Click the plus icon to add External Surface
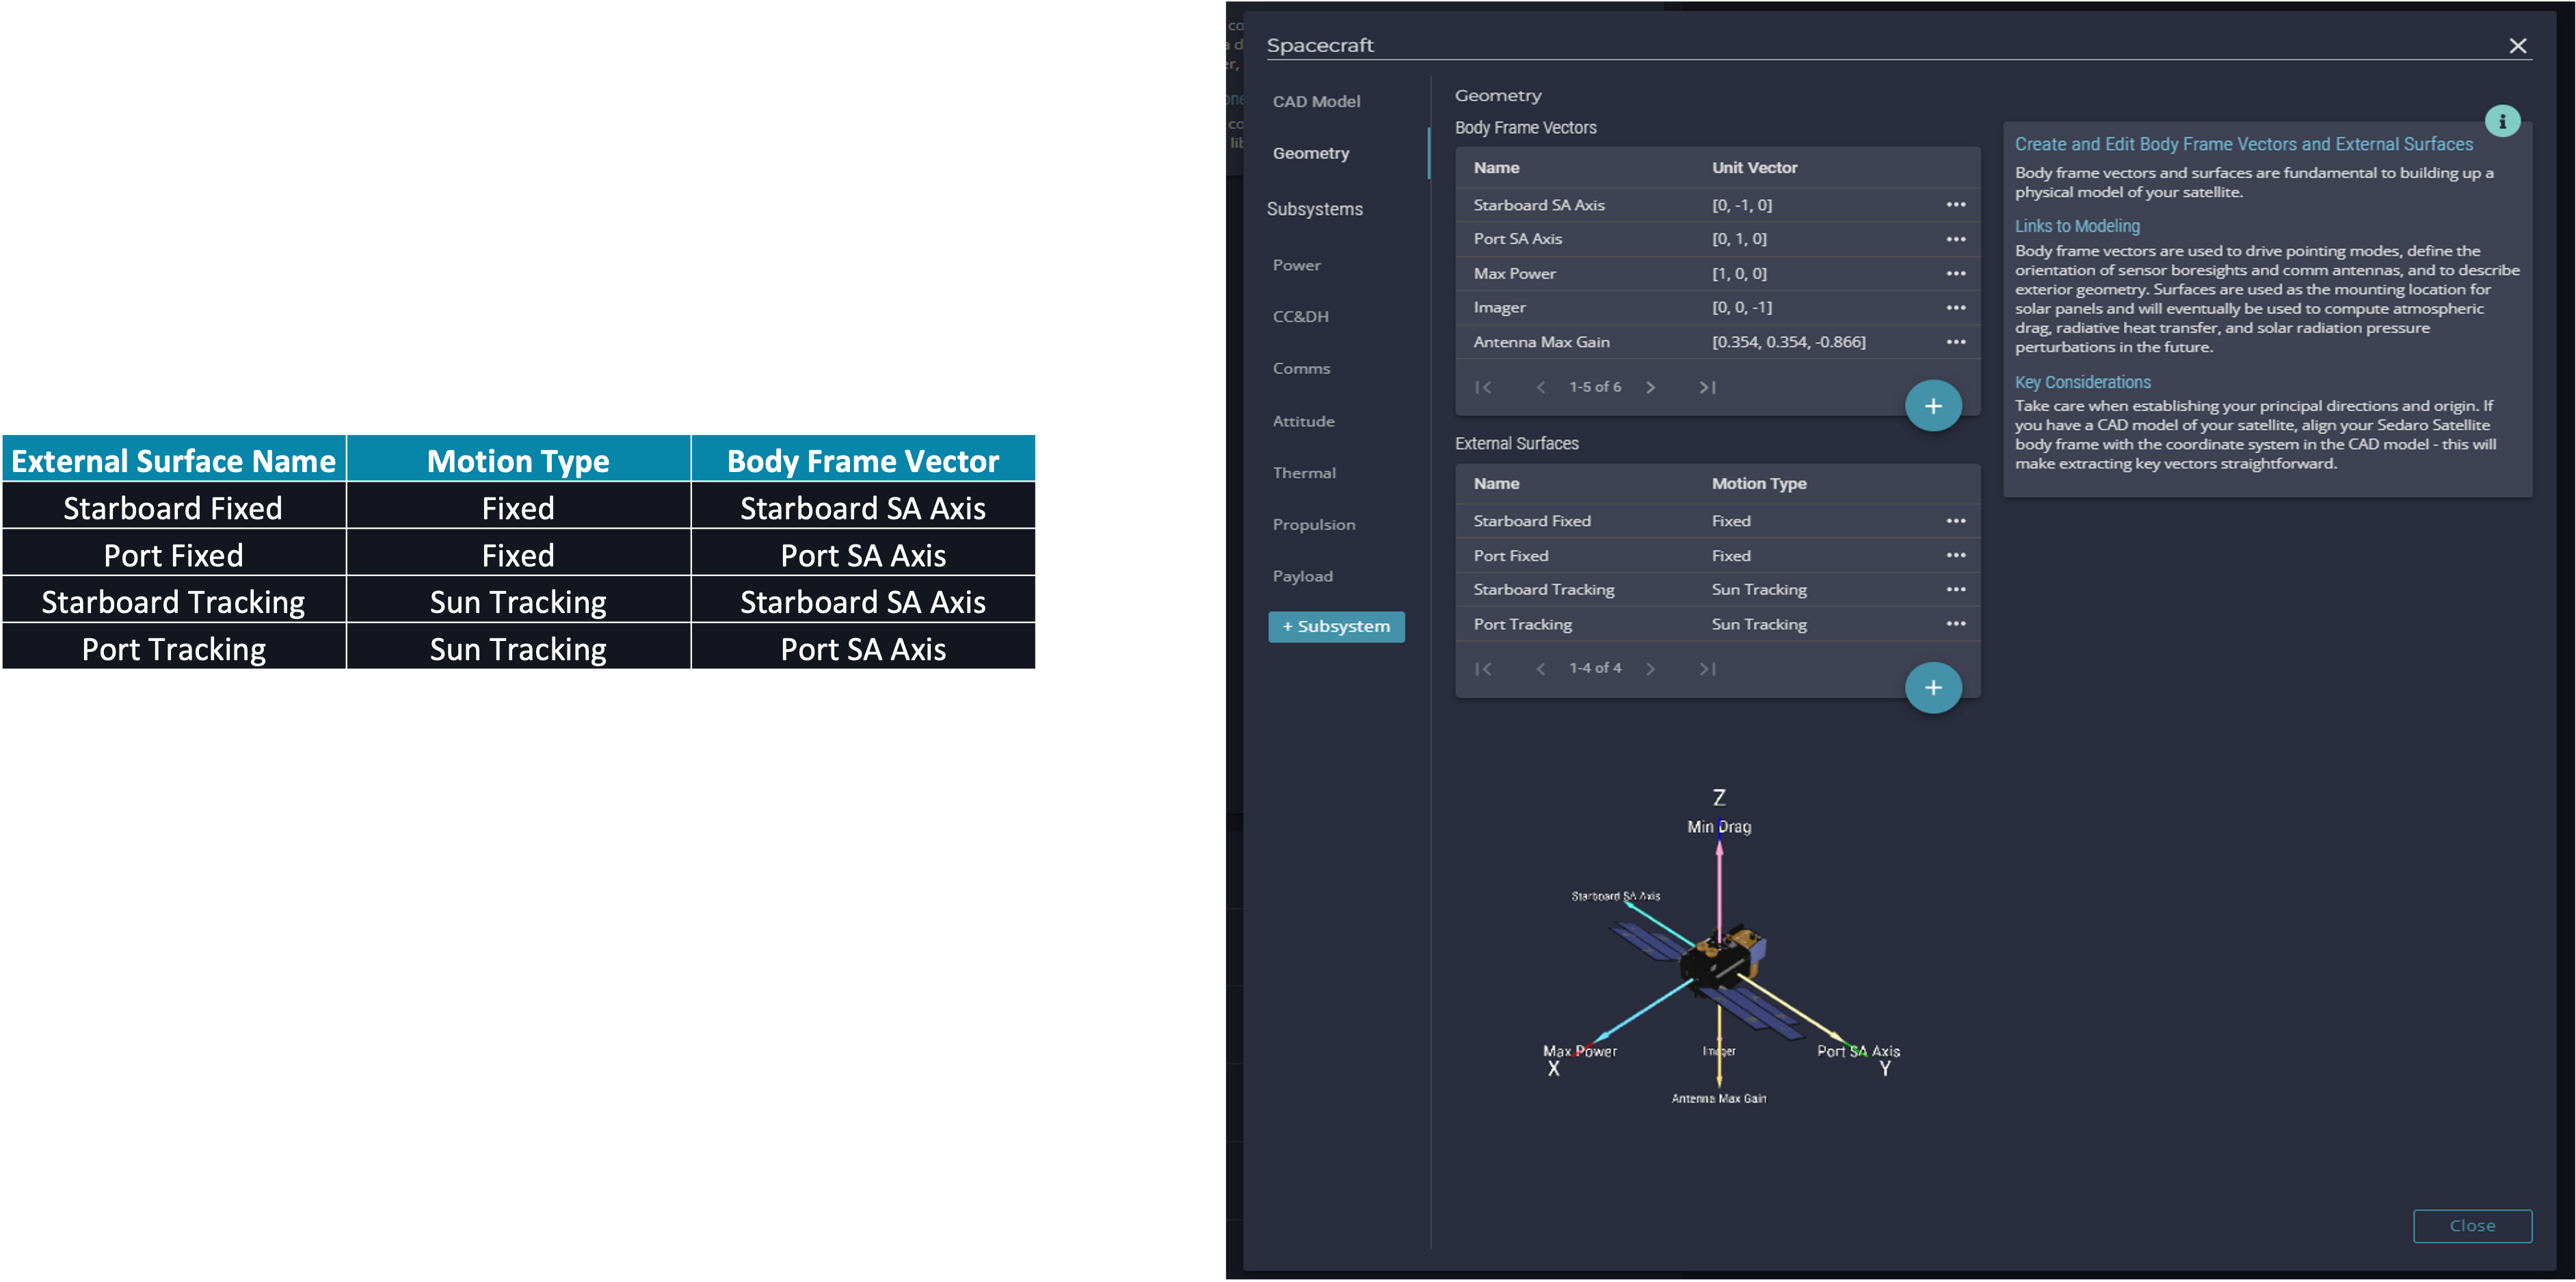 click(1934, 687)
